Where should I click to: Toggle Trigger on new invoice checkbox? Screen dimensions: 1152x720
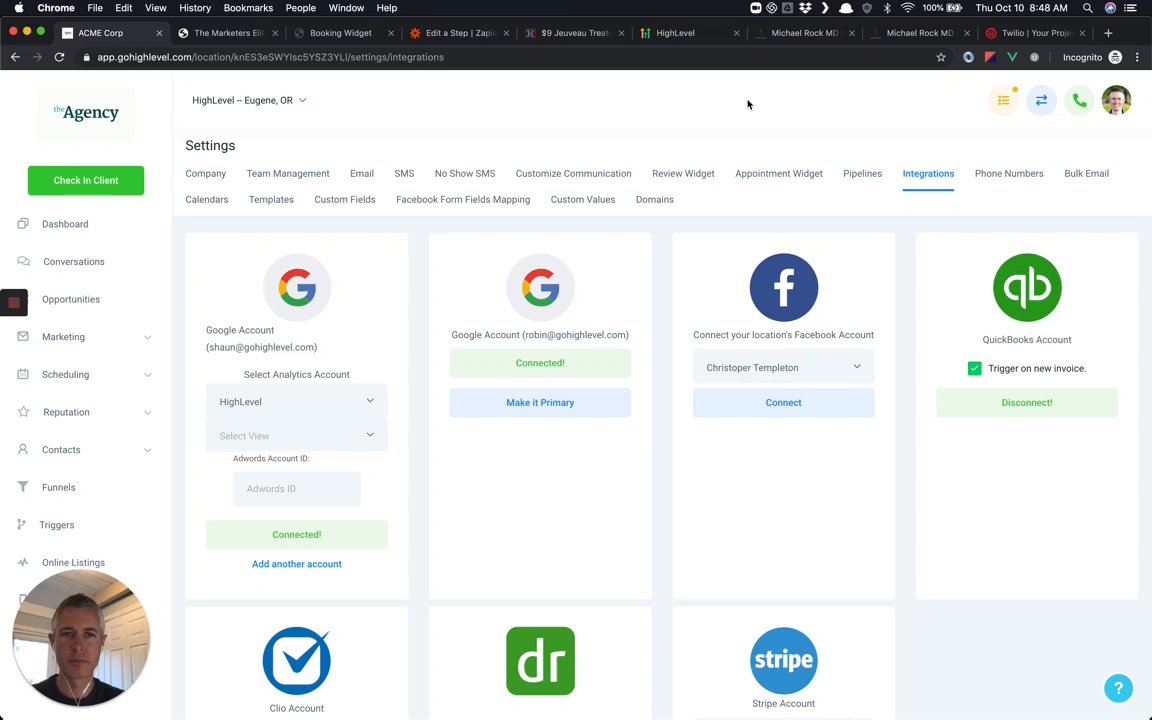coord(974,368)
